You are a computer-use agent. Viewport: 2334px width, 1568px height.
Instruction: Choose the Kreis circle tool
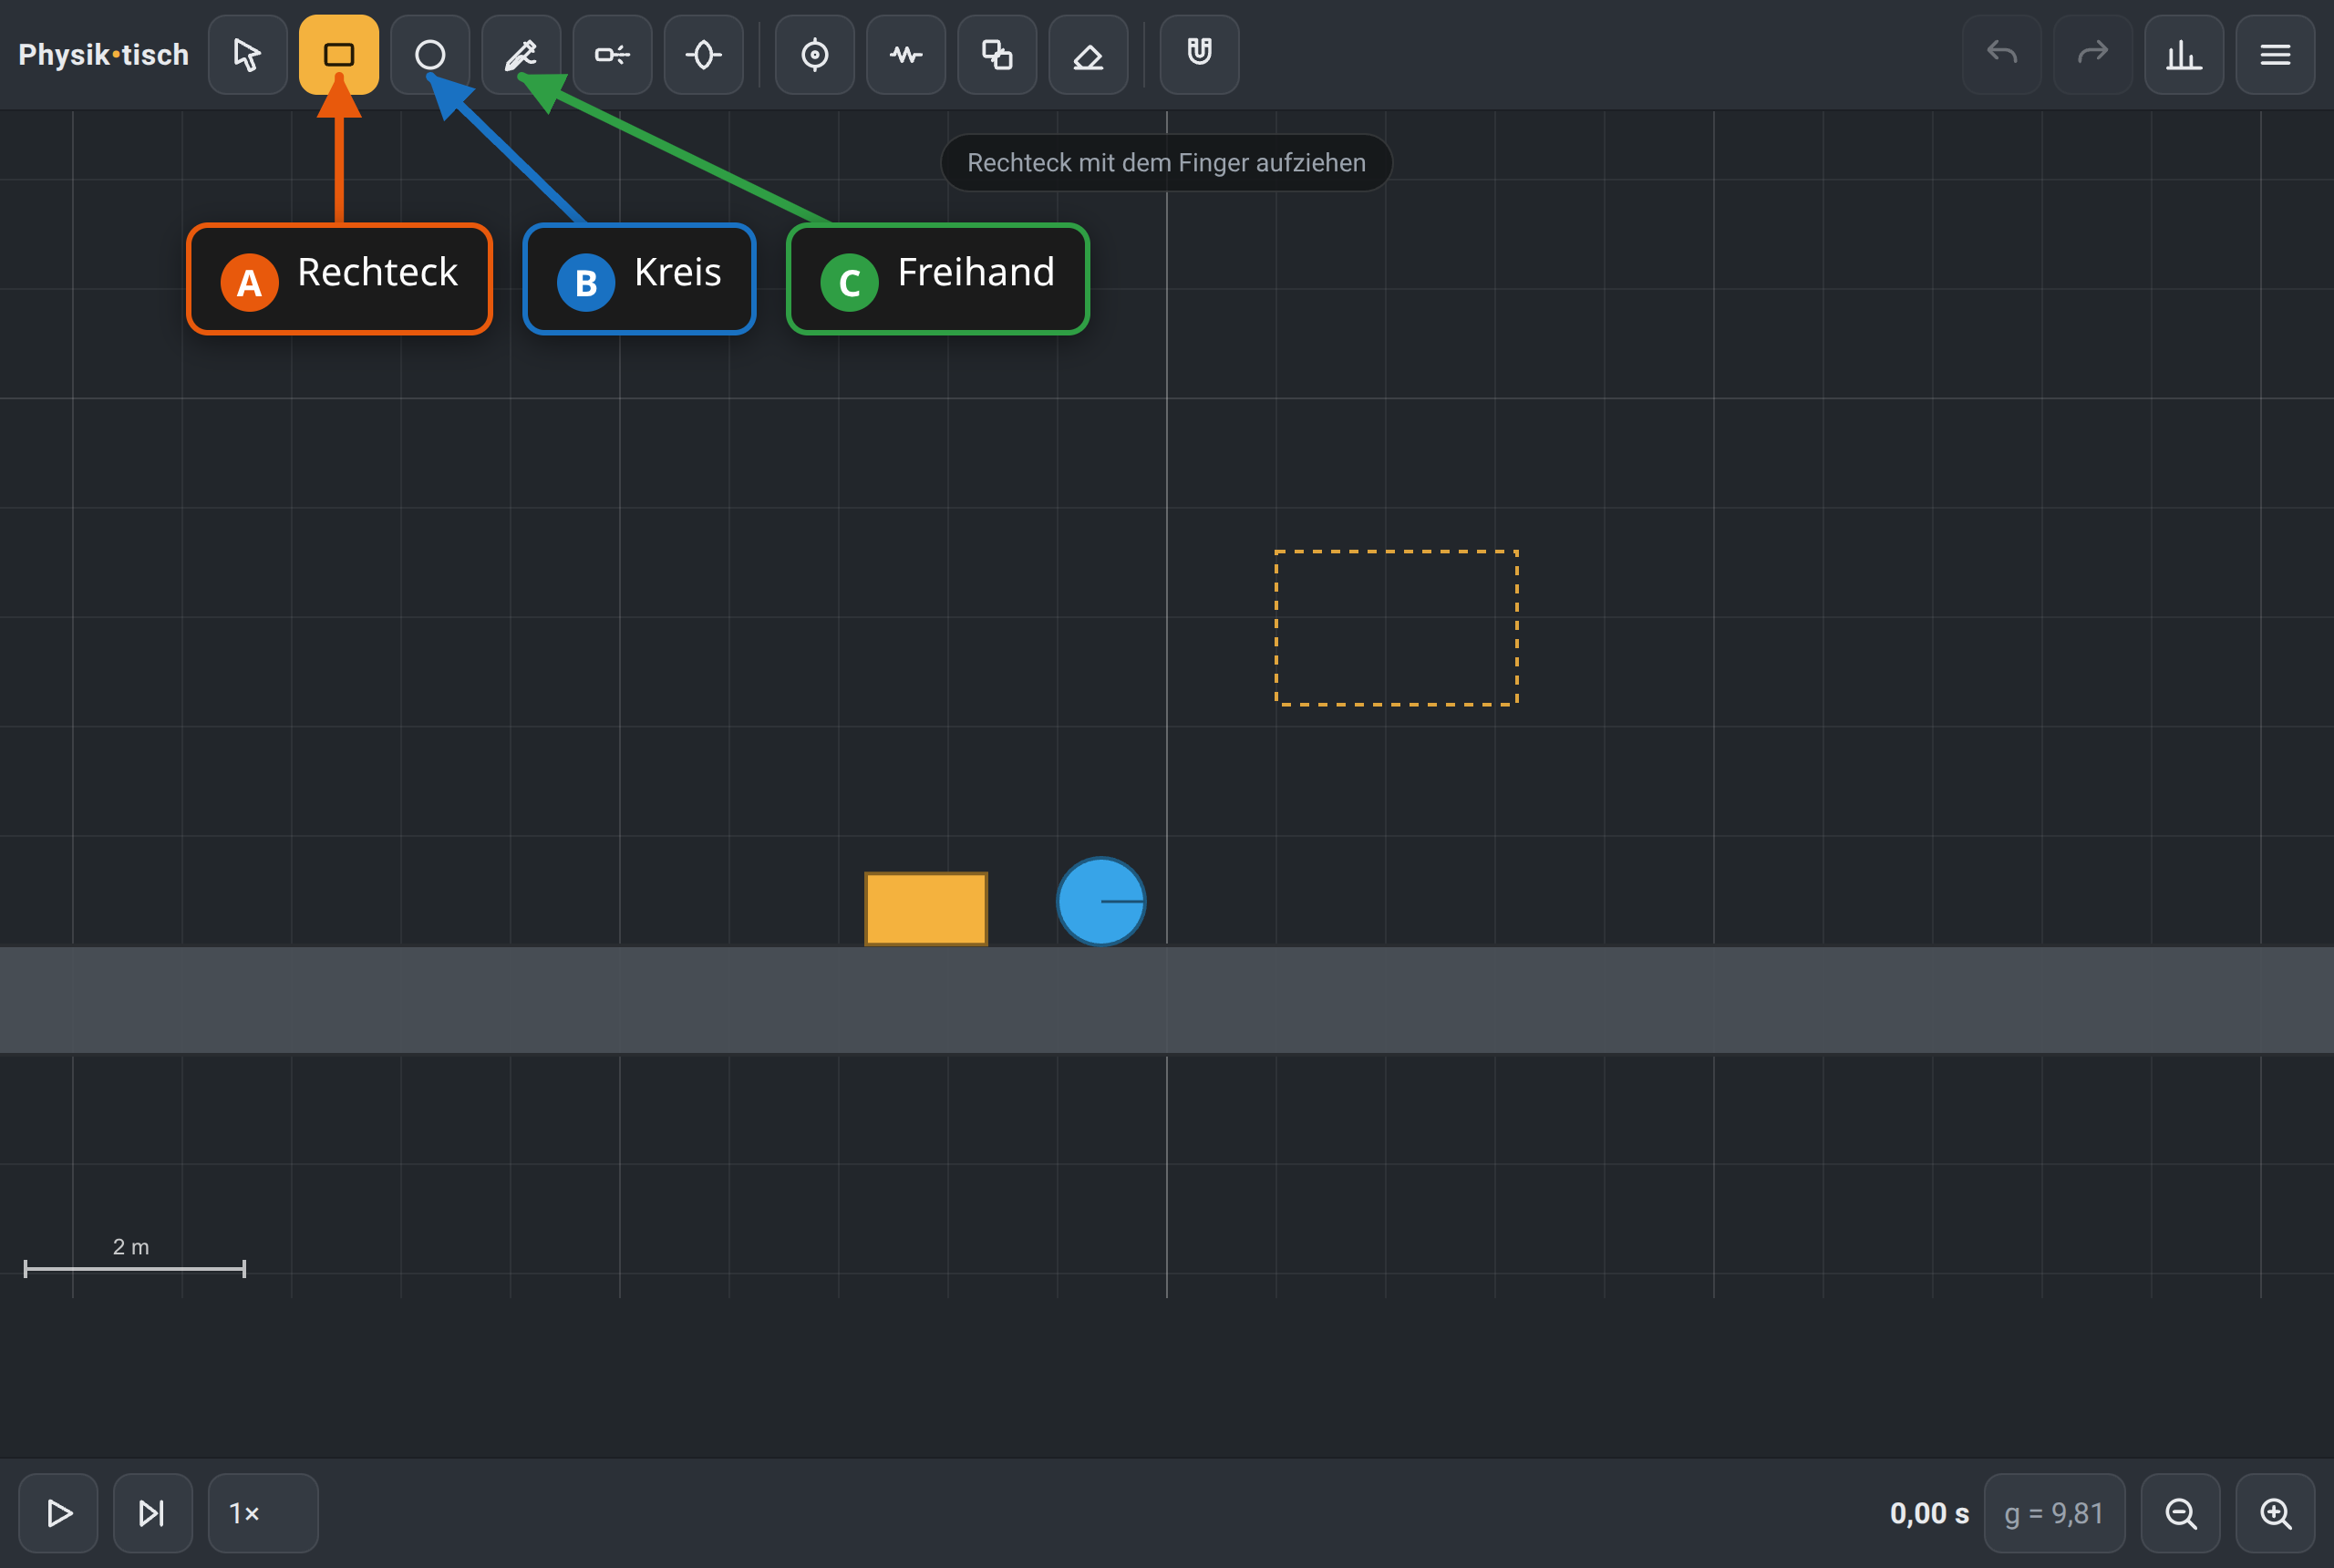click(x=430, y=55)
